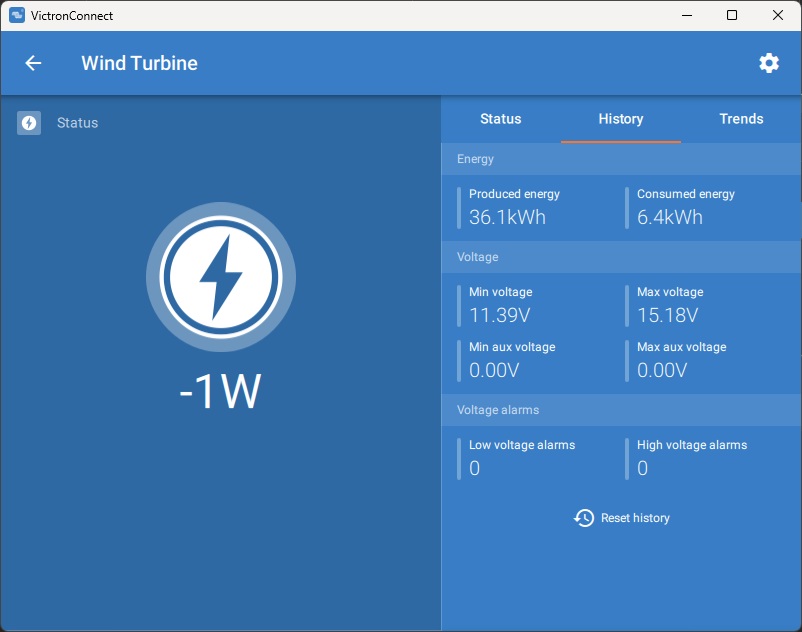Click the Consumed energy value 6.4kWh
The image size is (802, 632).
[670, 217]
